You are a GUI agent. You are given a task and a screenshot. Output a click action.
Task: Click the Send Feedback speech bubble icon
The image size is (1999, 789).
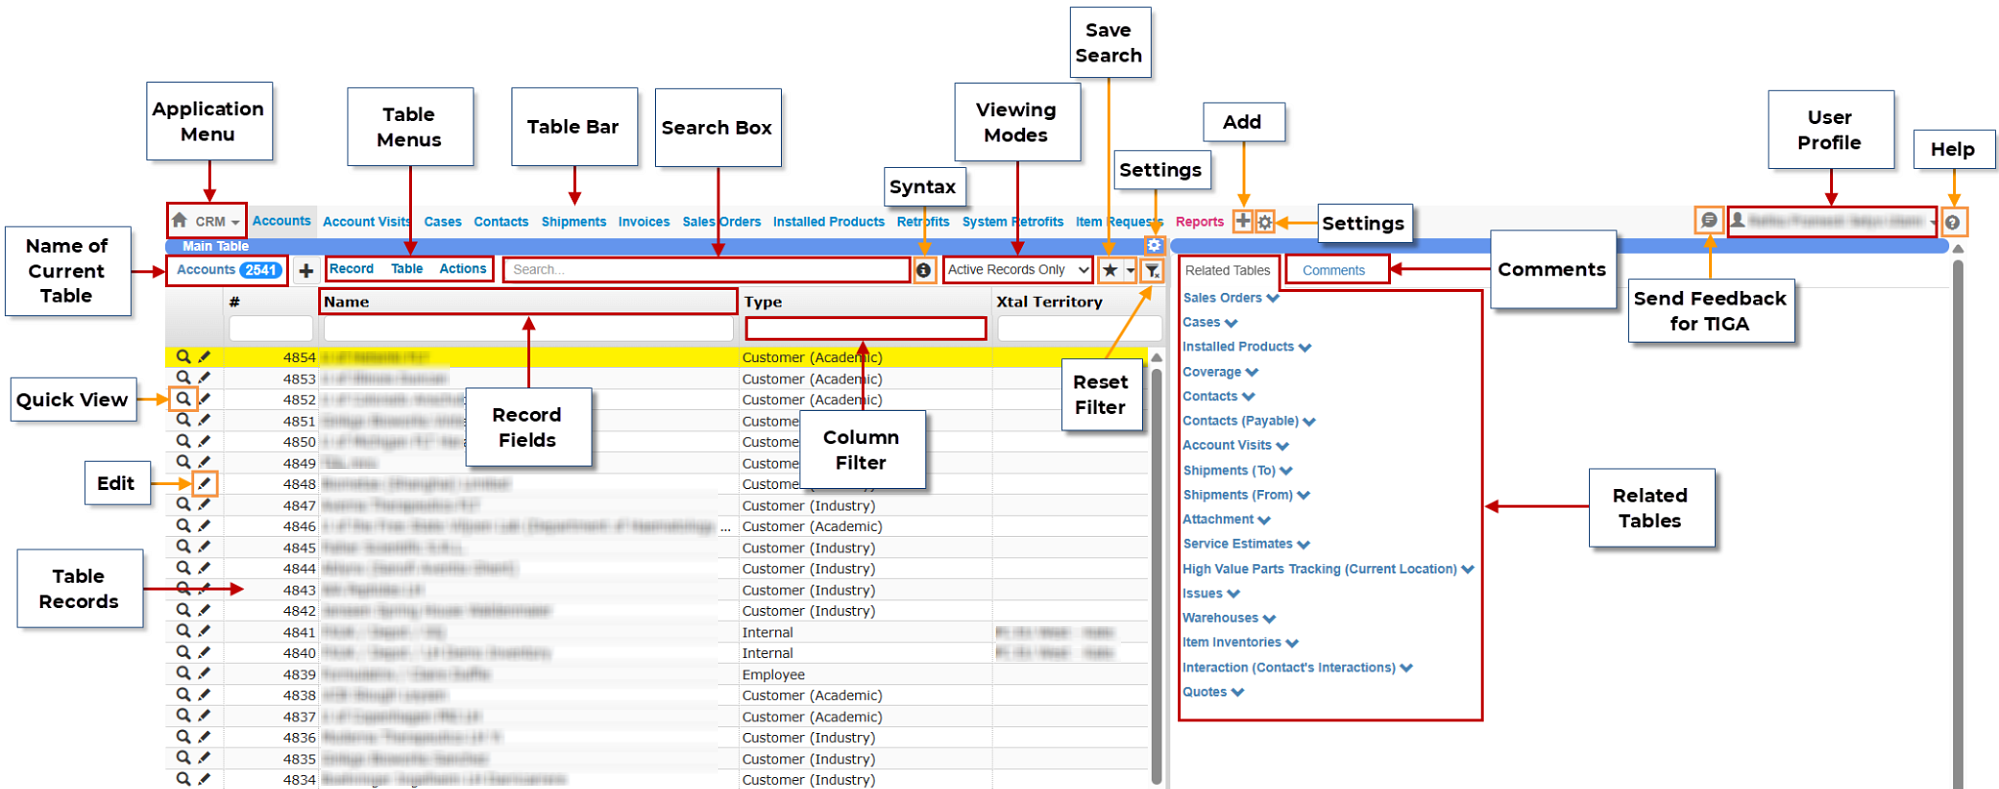point(1709,220)
